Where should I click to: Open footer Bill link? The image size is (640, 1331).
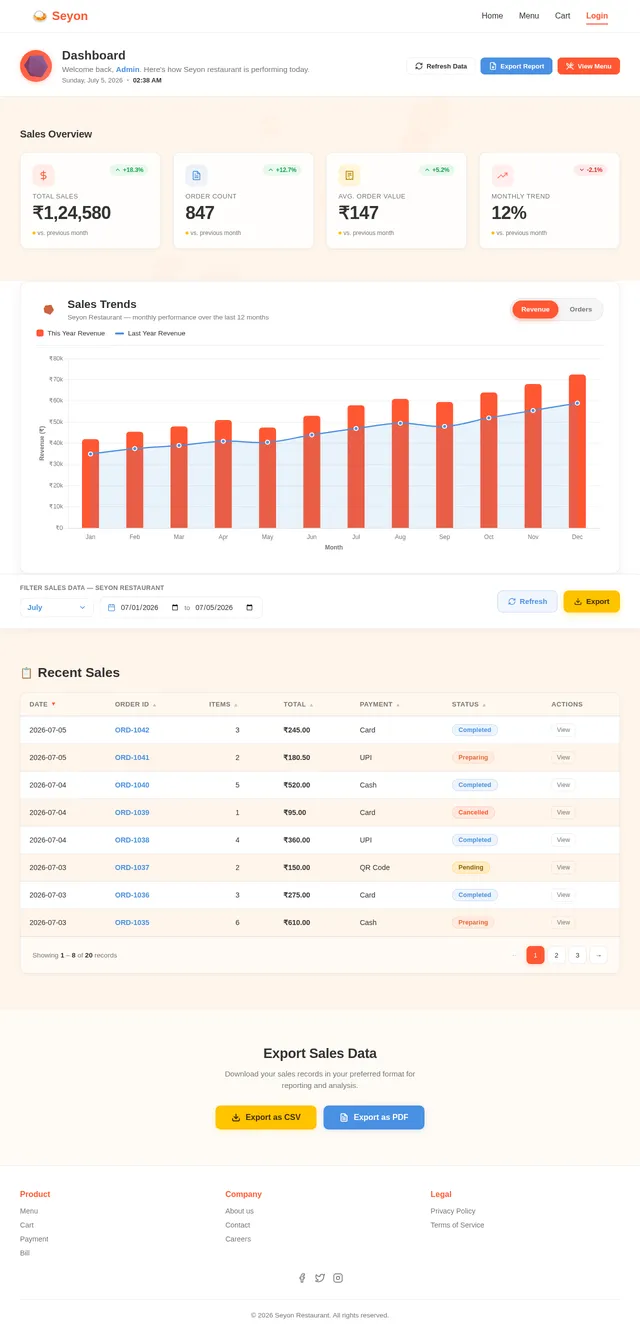coord(25,1253)
